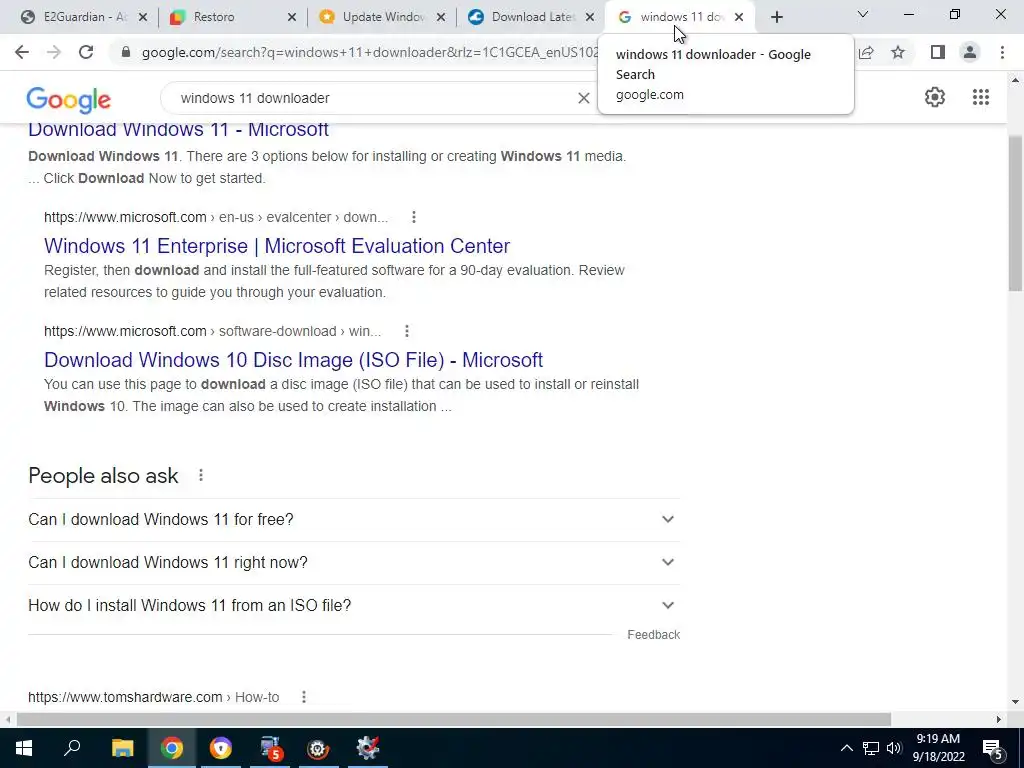Open the Windows Start menu
1024x768 pixels.
point(24,748)
